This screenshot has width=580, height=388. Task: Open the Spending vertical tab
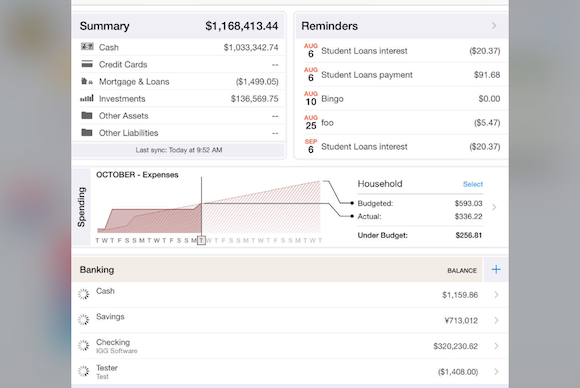point(81,207)
